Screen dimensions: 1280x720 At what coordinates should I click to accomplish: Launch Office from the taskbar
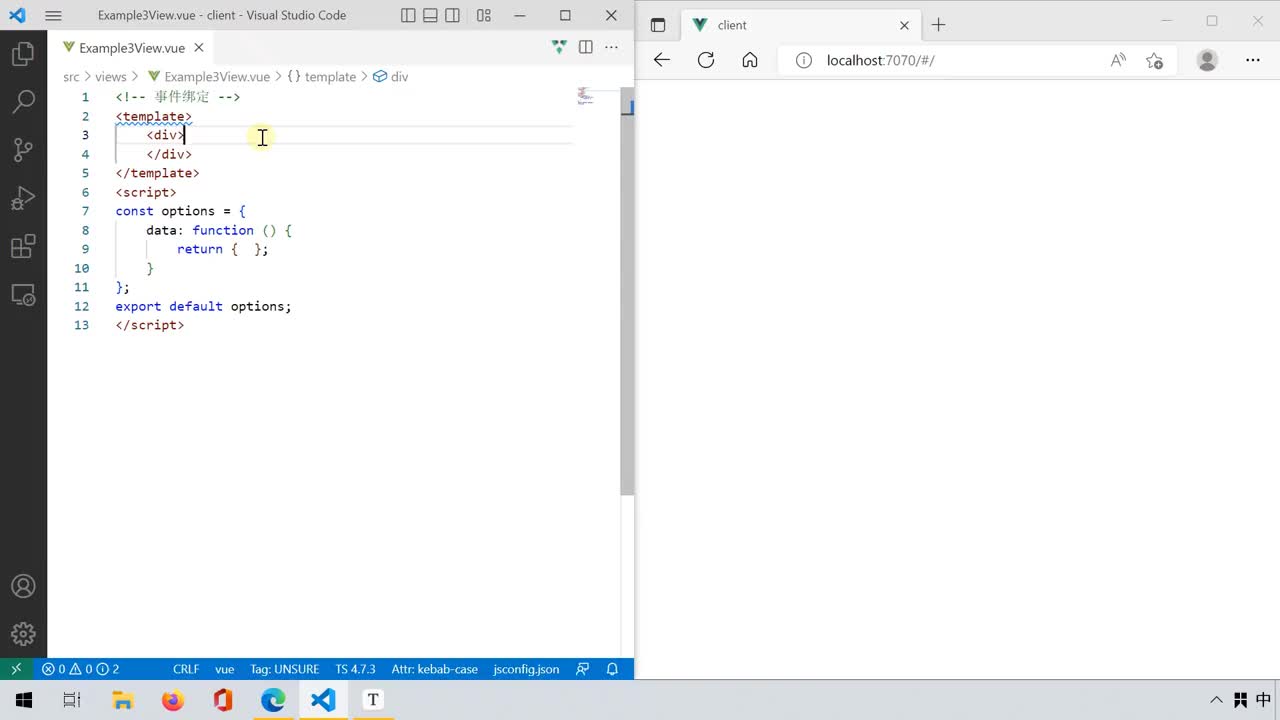[x=223, y=700]
